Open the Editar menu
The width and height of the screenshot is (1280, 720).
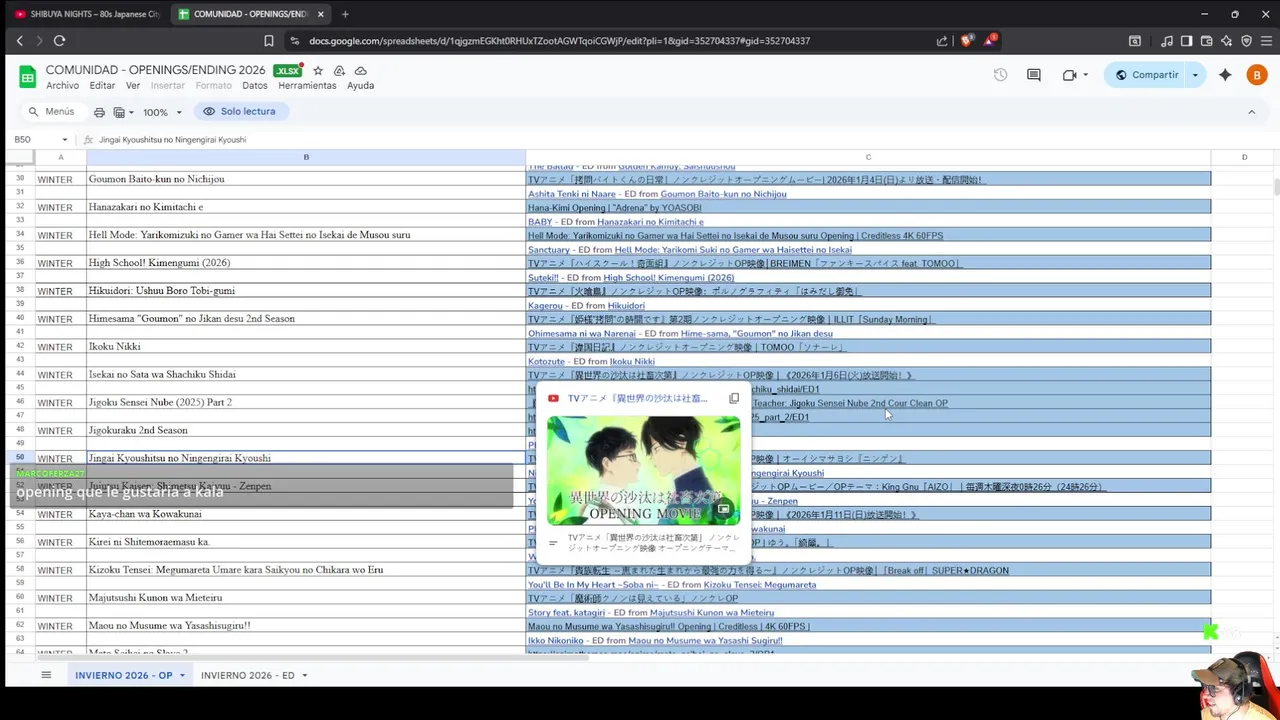click(x=102, y=86)
